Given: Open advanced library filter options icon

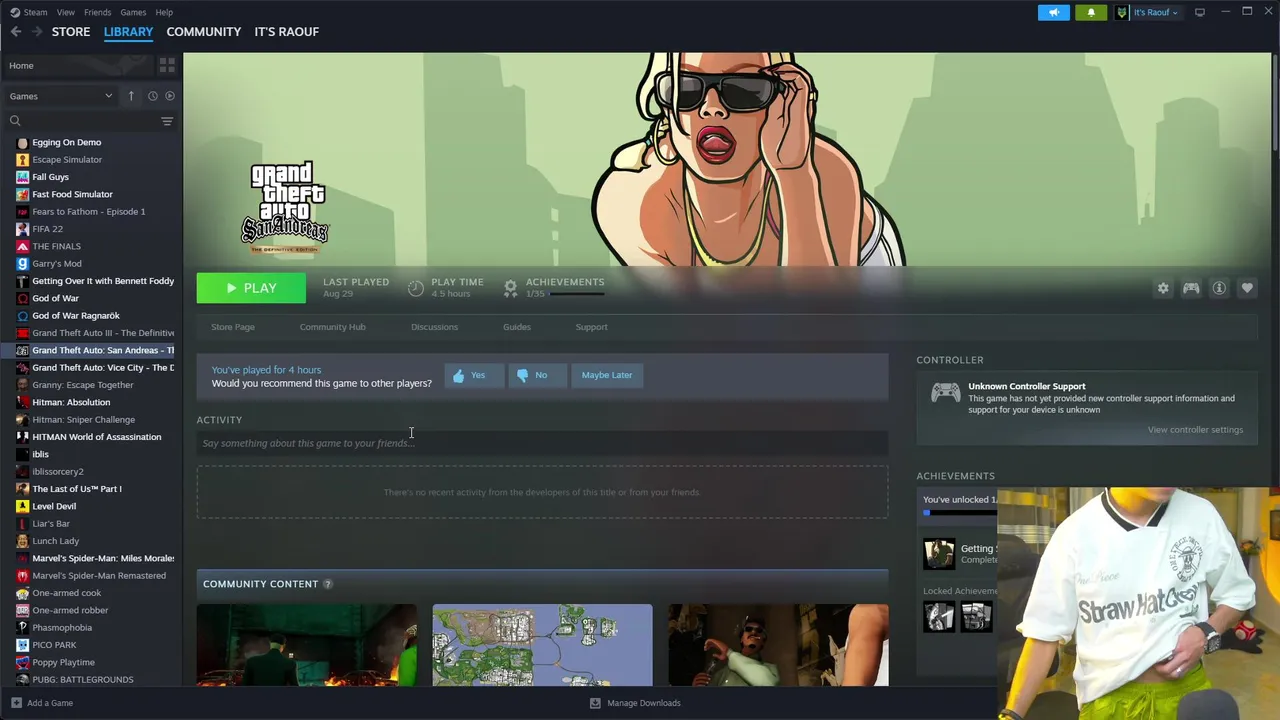Looking at the screenshot, I should click(167, 121).
